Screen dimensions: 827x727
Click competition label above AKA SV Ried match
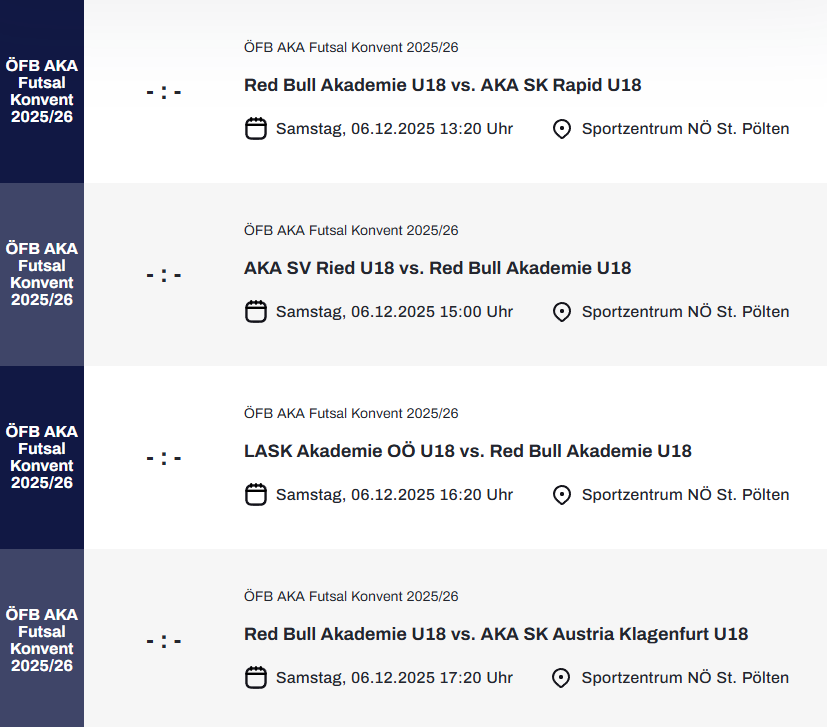[351, 230]
